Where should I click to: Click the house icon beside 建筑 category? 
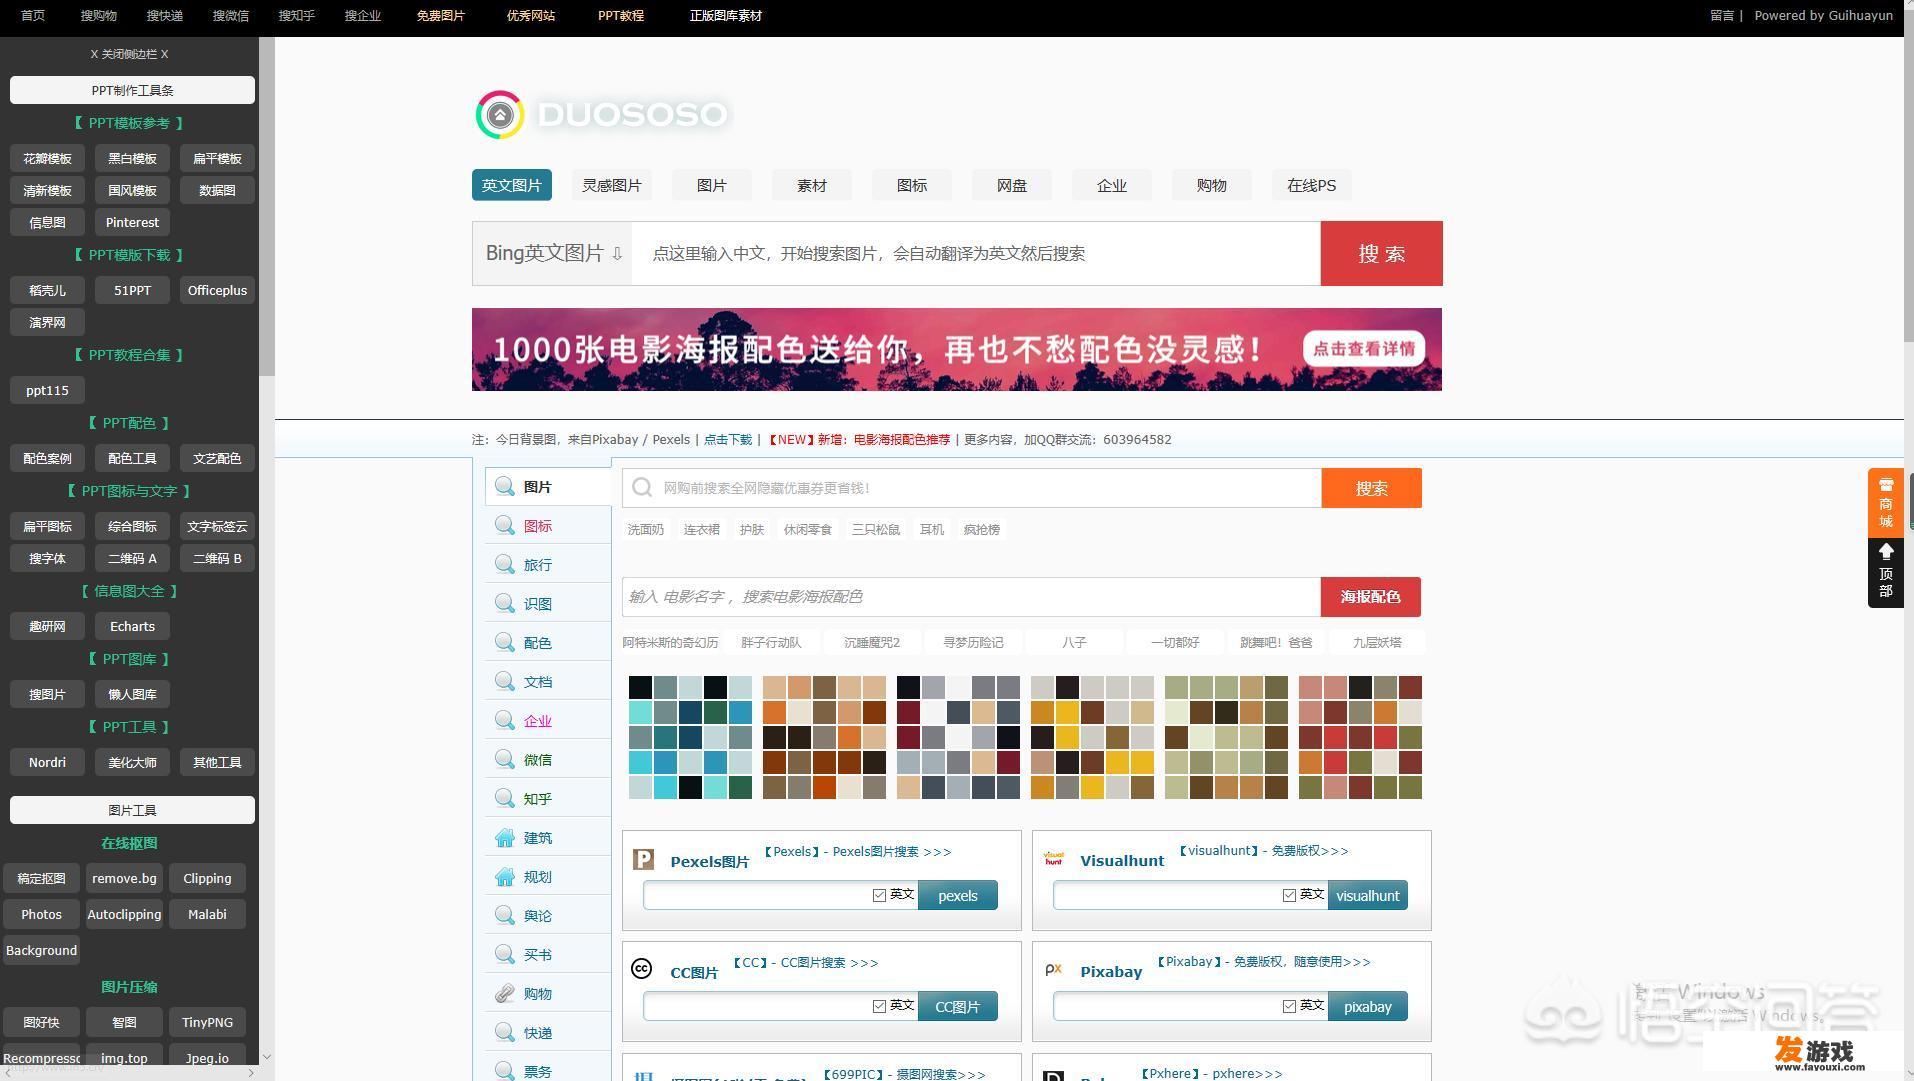[505, 837]
